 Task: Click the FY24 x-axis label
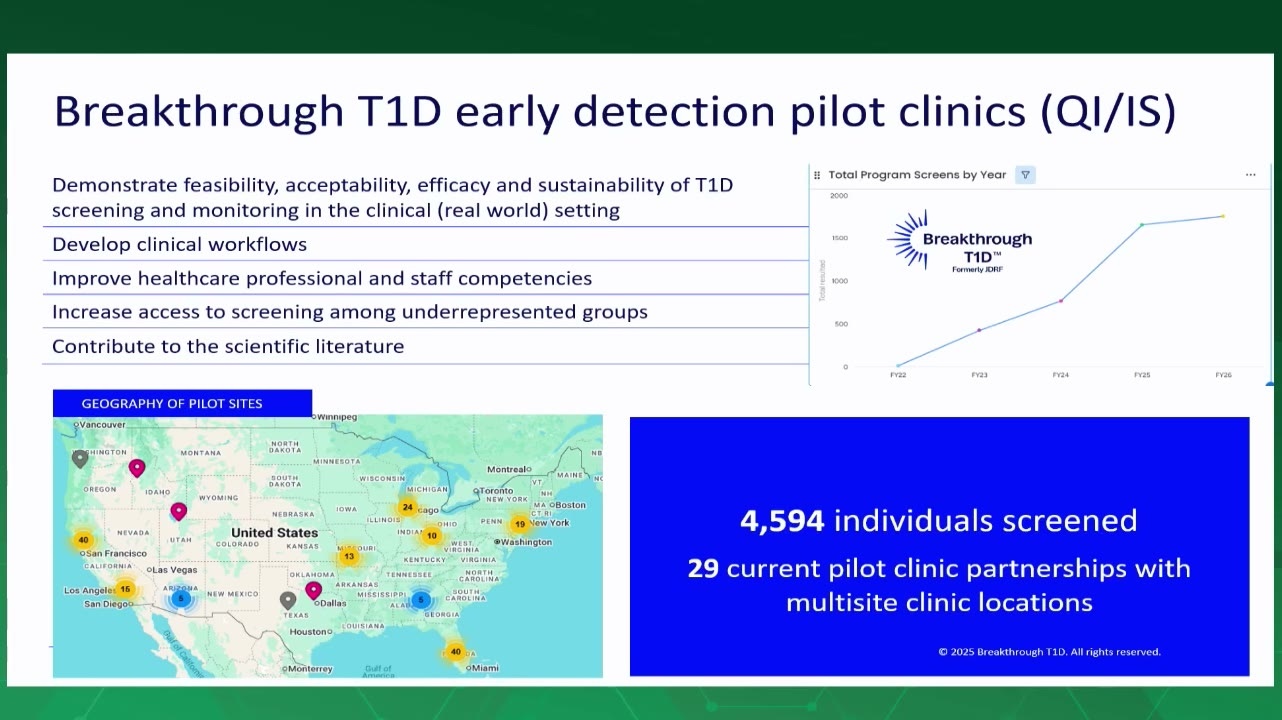click(1061, 375)
